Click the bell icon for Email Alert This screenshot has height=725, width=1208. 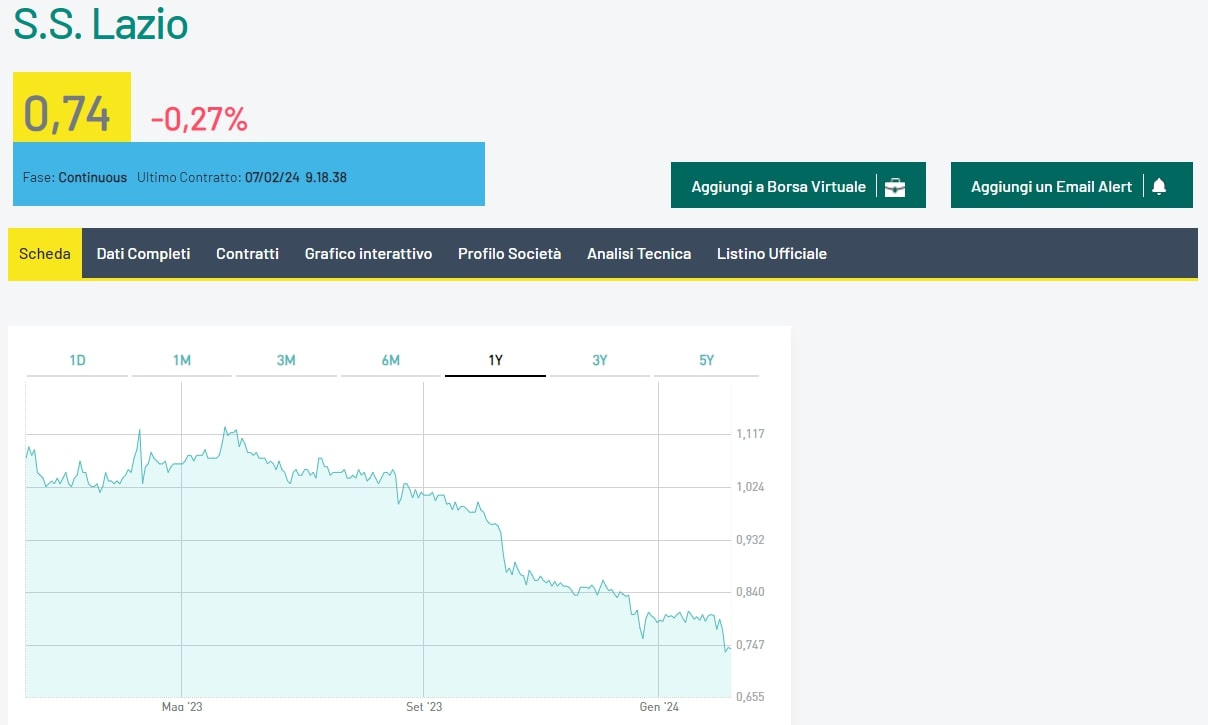1159,187
